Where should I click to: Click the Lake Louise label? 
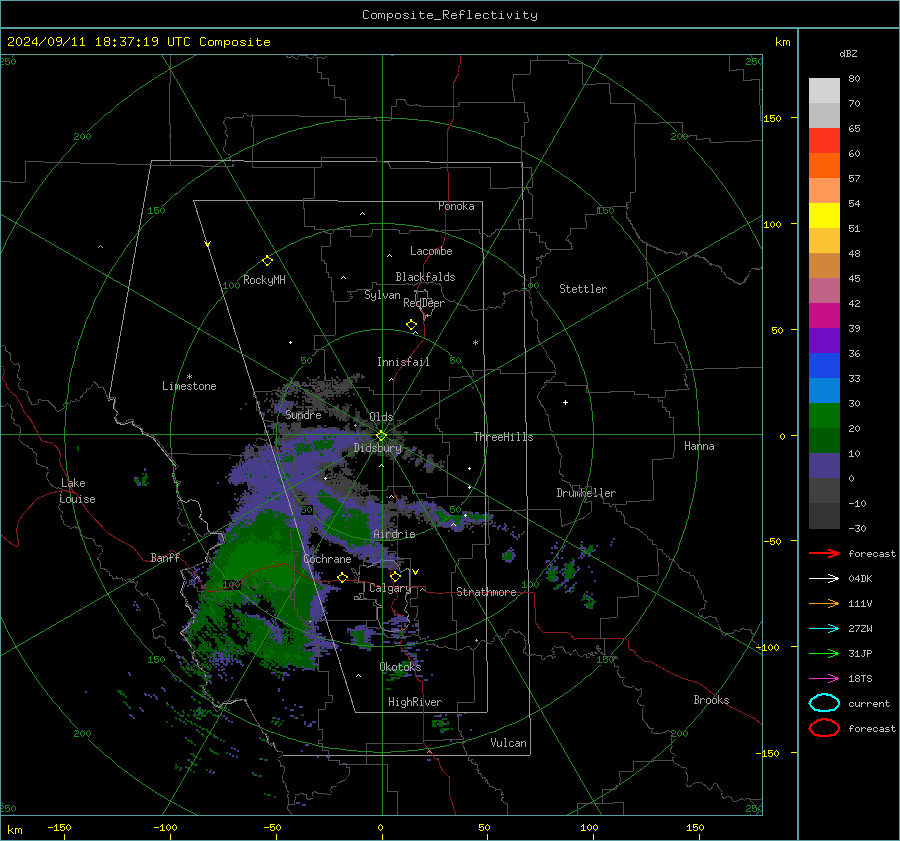click(77, 491)
